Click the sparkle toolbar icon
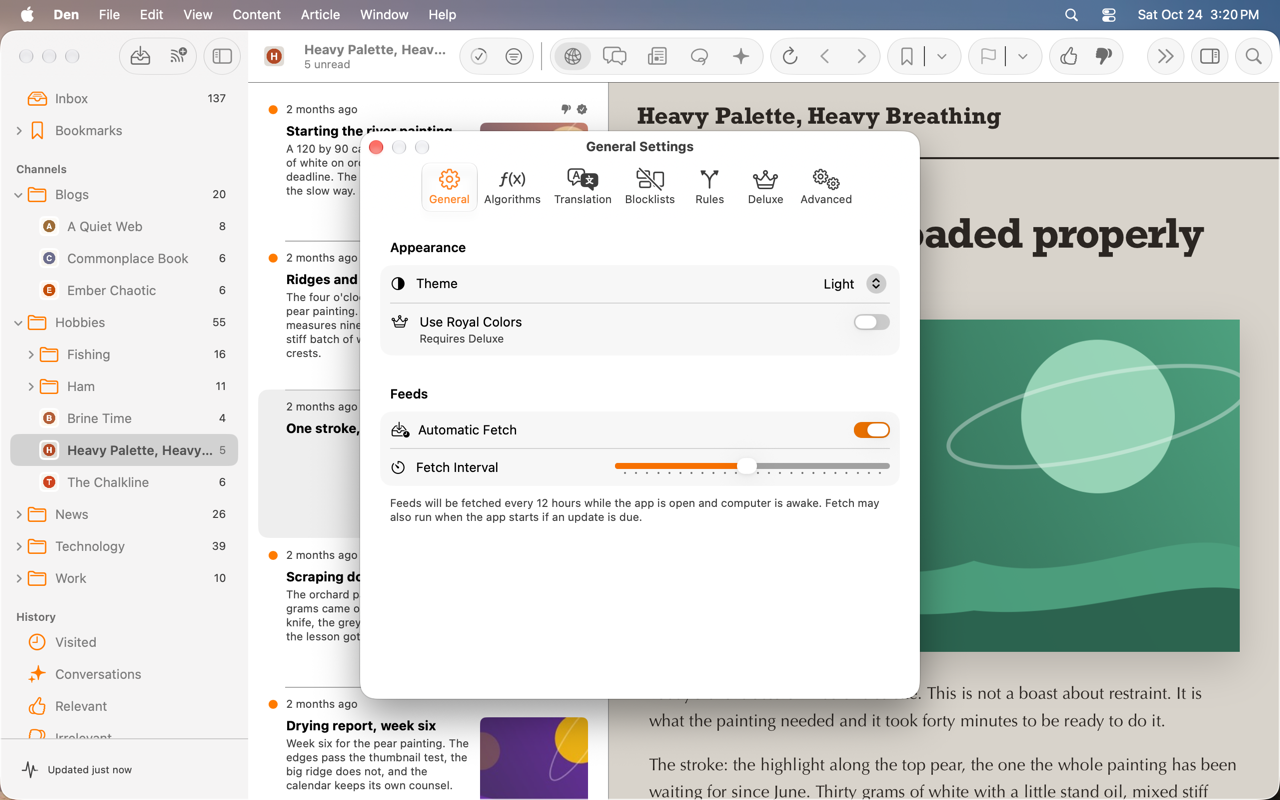The height and width of the screenshot is (800, 1280). click(741, 57)
